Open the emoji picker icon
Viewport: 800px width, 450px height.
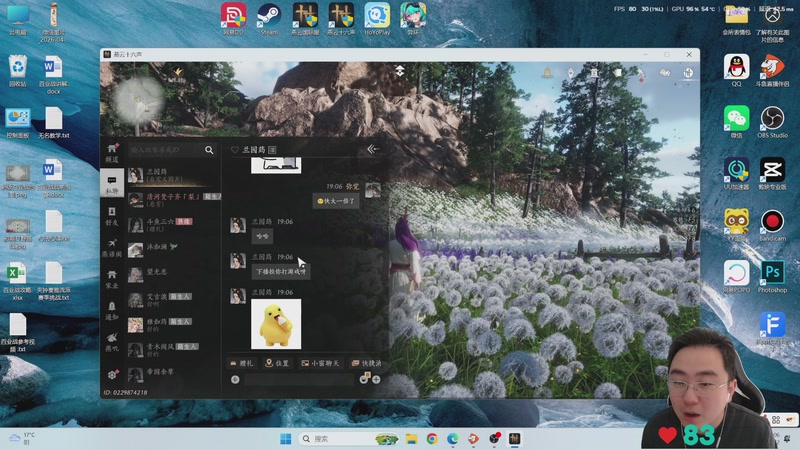point(364,379)
